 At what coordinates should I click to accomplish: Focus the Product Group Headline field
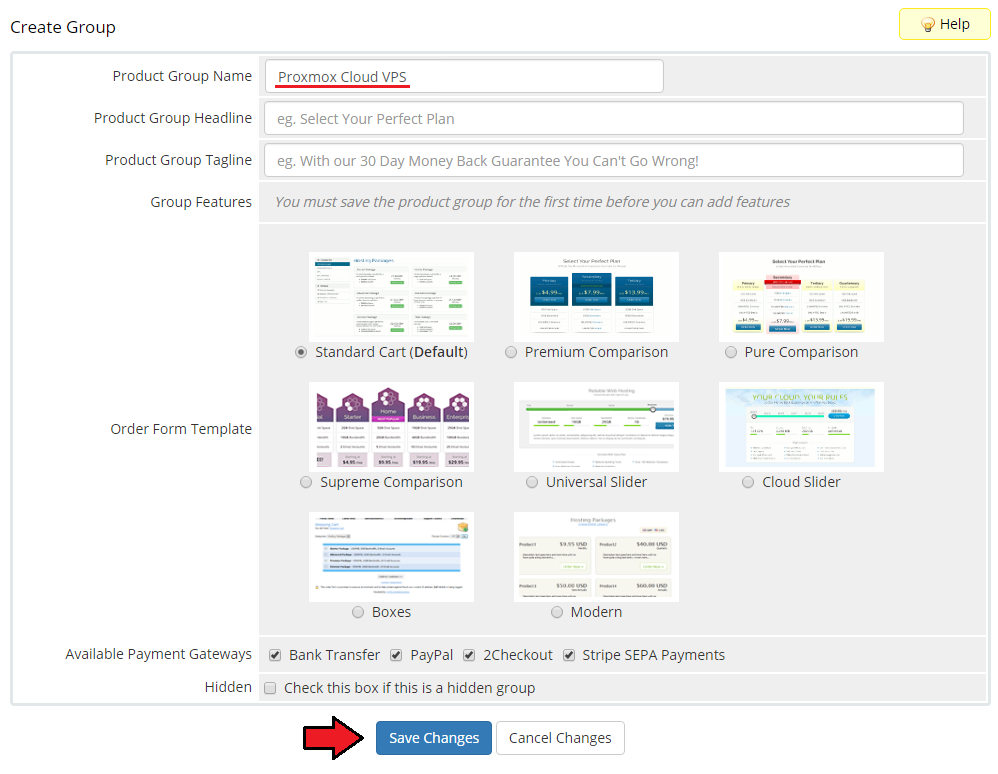[x=613, y=118]
